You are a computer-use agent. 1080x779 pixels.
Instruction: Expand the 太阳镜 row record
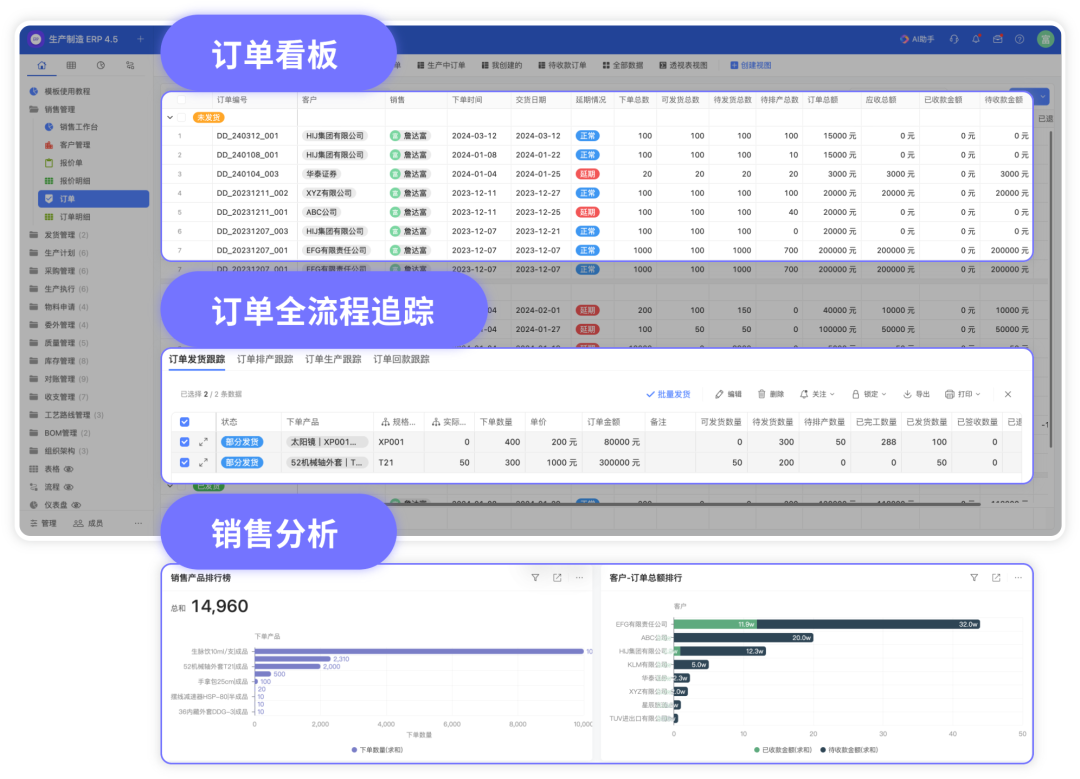(x=203, y=442)
